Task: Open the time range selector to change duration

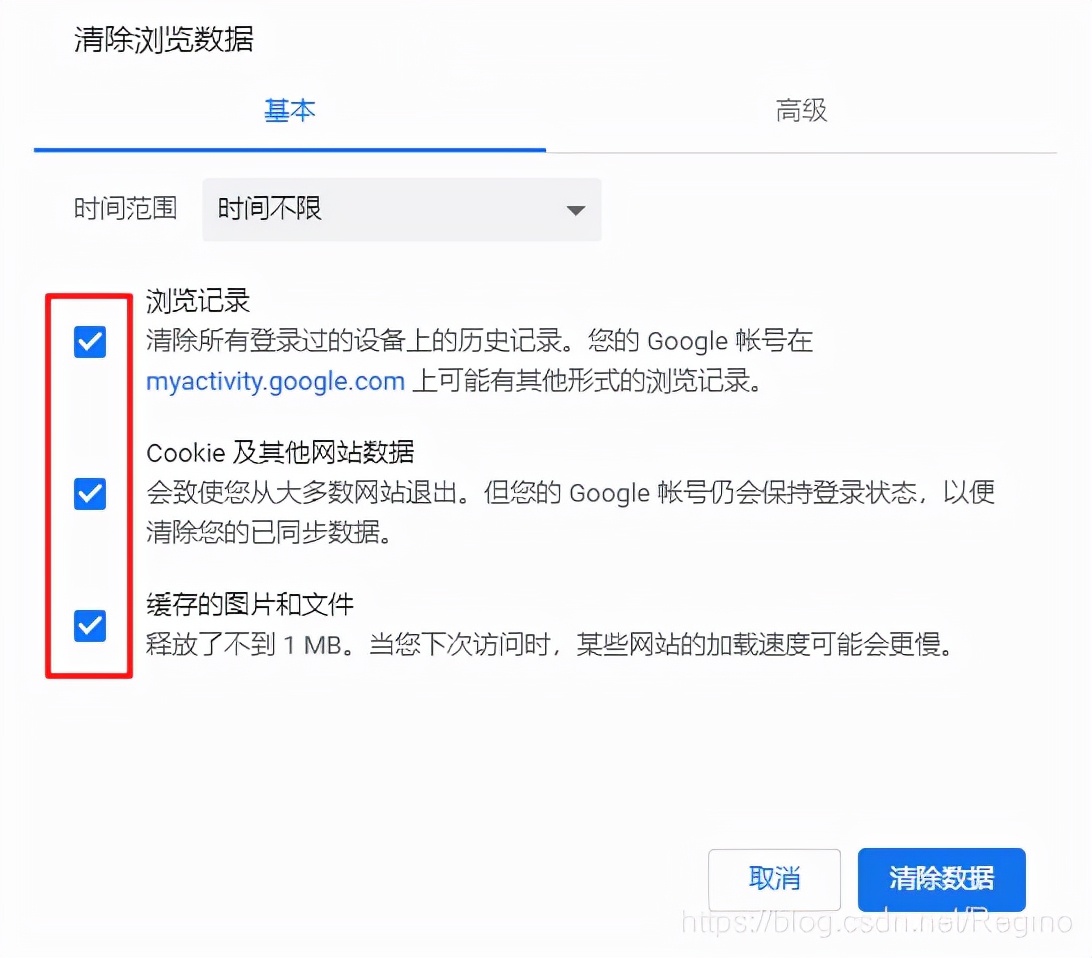Action: (x=402, y=210)
